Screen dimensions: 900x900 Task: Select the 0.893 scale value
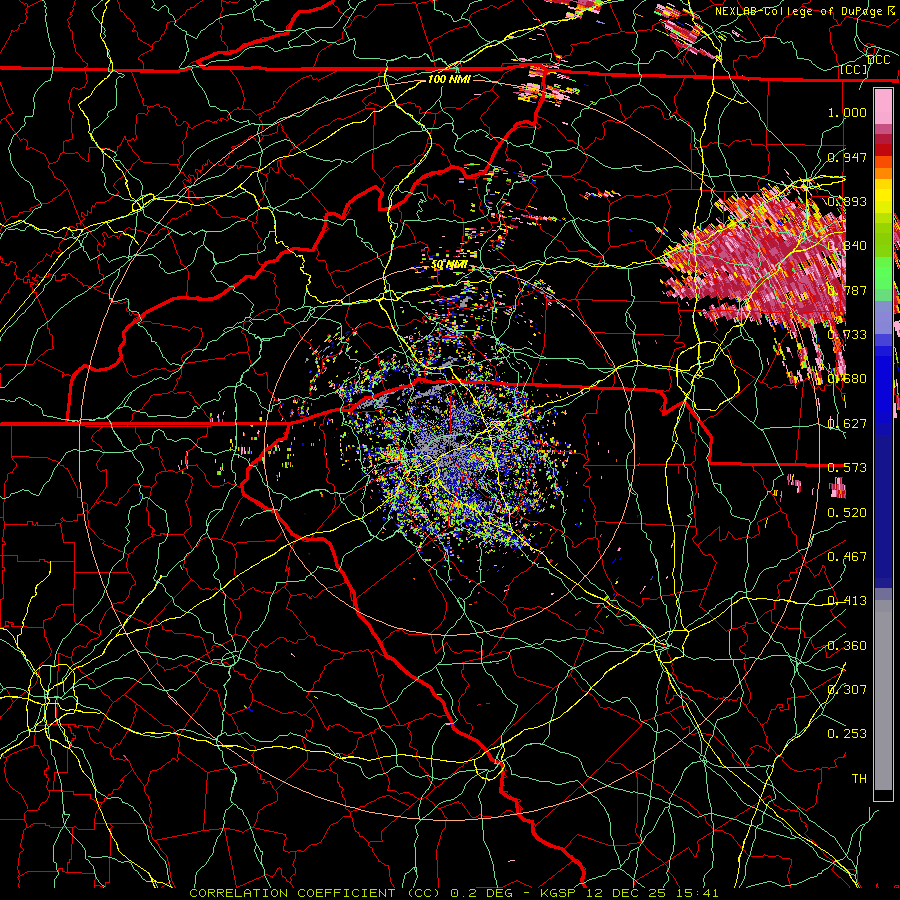[x=847, y=201]
